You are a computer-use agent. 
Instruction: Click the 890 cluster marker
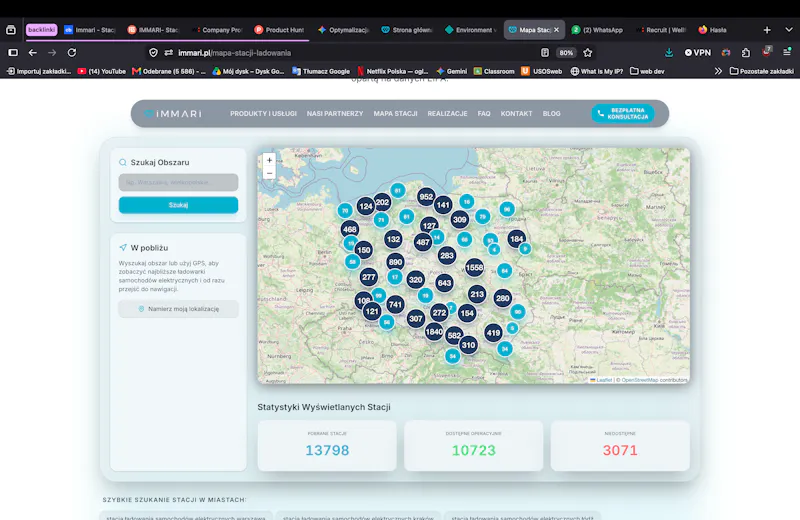pos(395,262)
